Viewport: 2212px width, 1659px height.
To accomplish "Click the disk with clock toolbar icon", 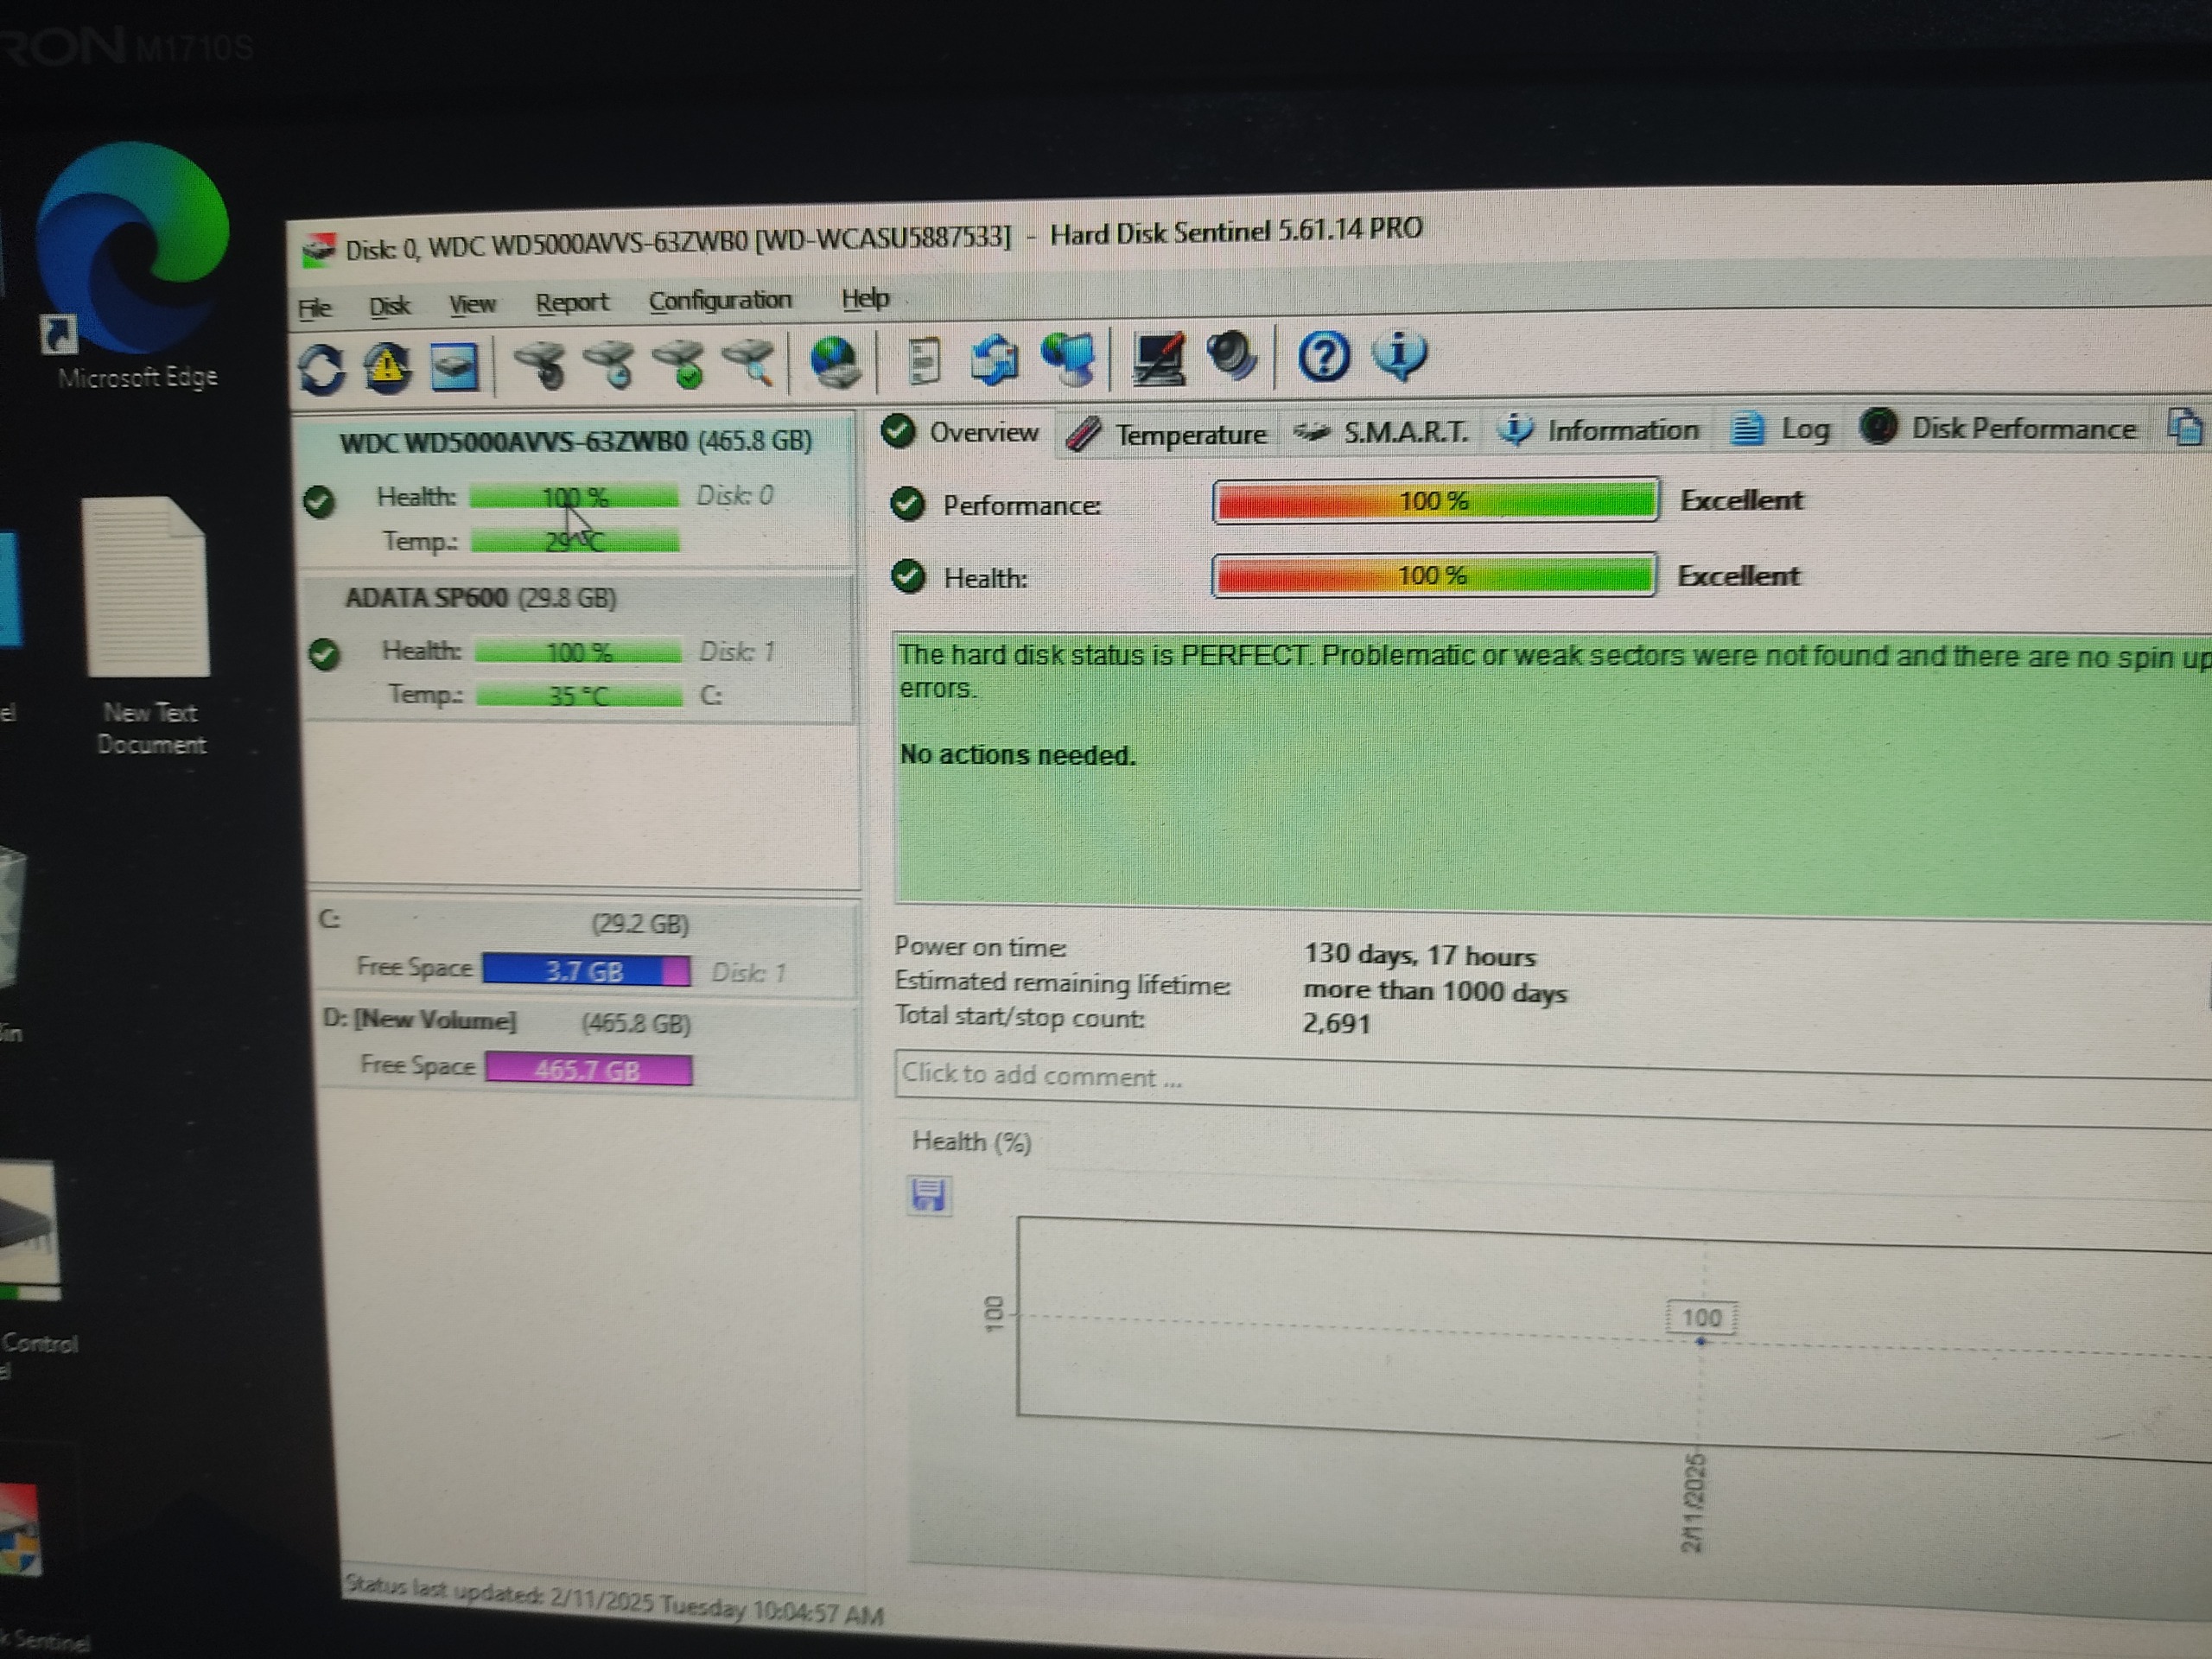I will click(610, 363).
